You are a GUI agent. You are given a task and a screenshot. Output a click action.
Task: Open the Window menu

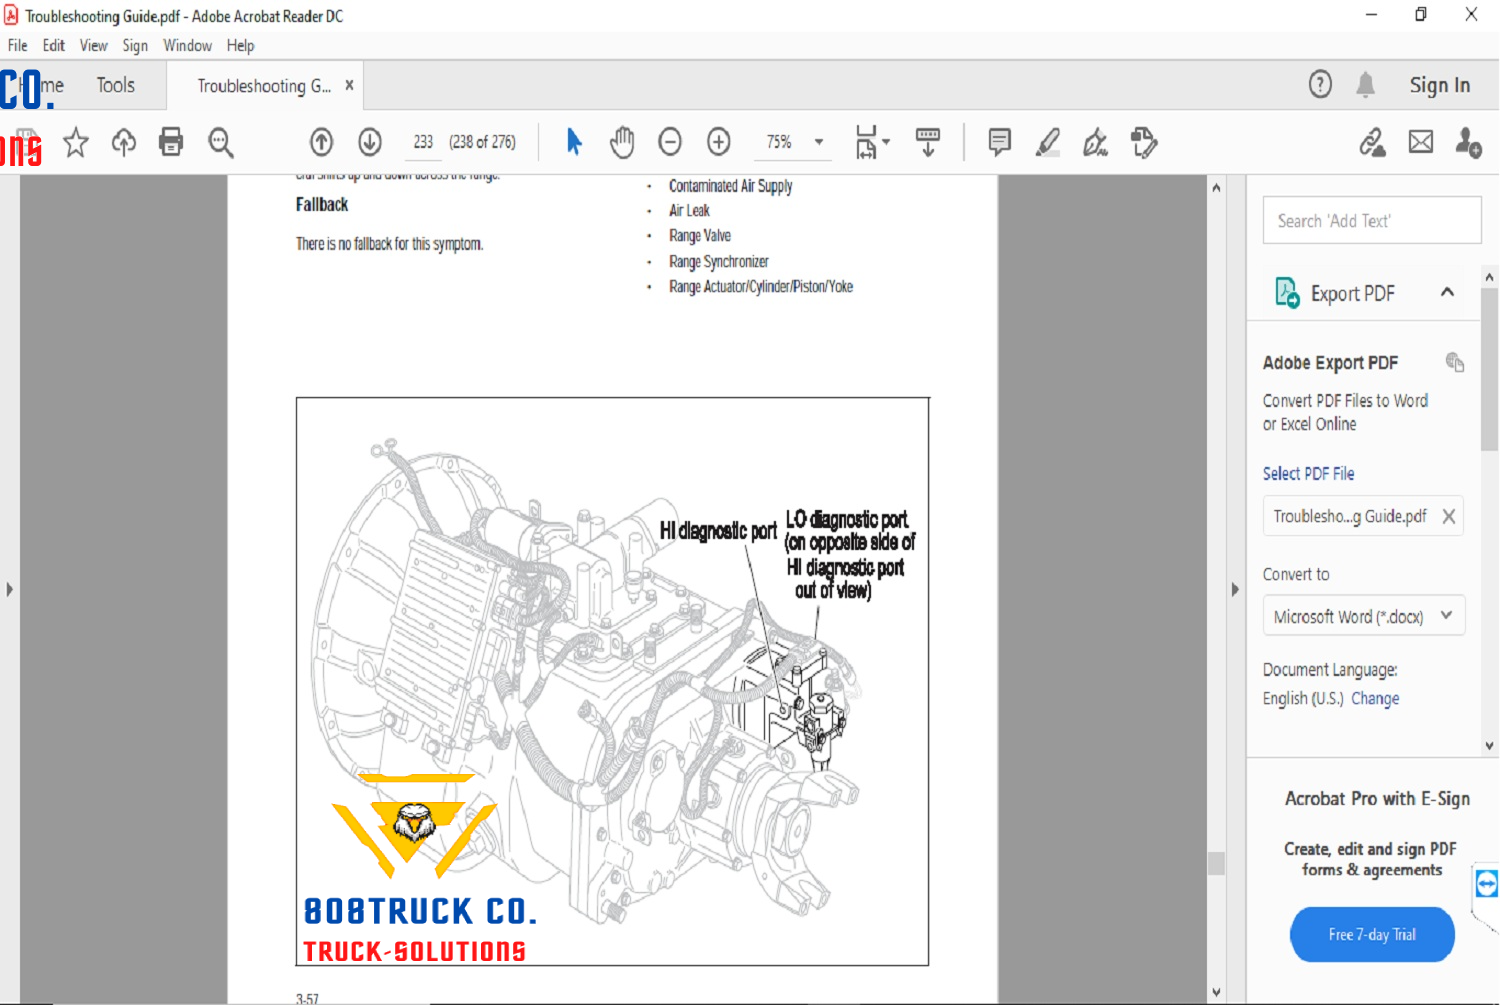coord(187,46)
